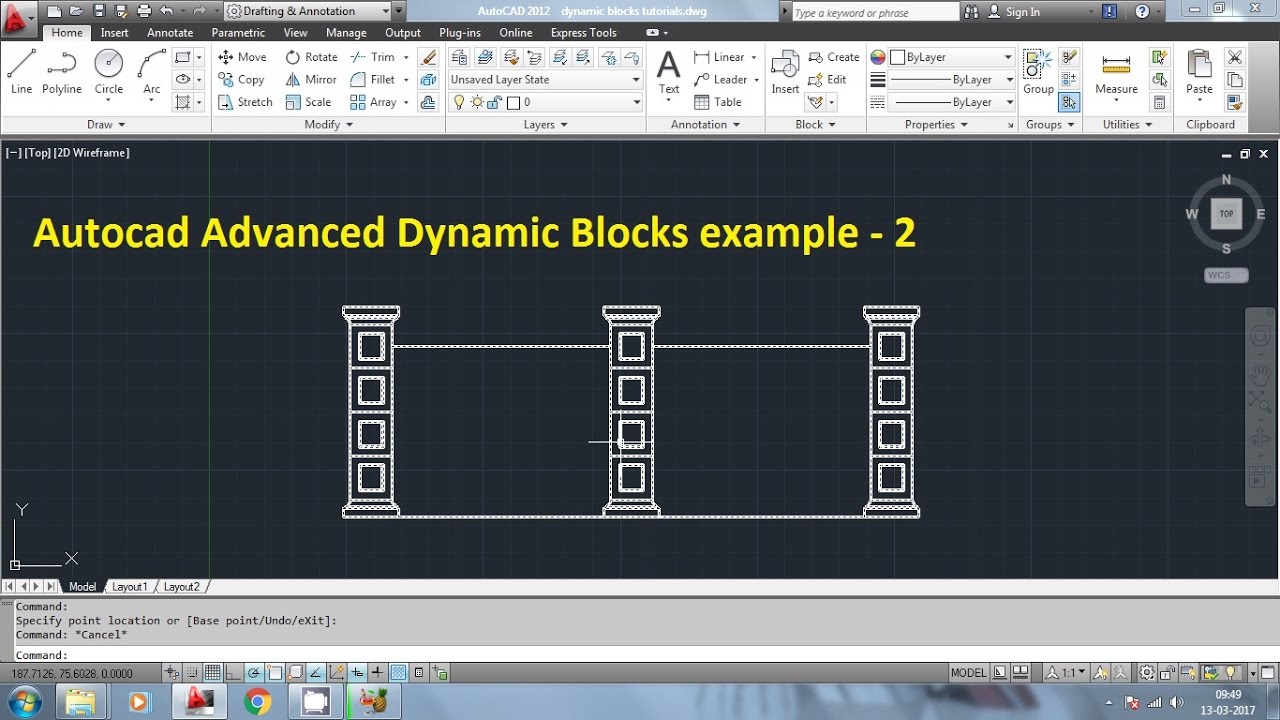Image resolution: width=1280 pixels, height=720 pixels.
Task: Toggle Object Snap in status bar
Action: [x=275, y=672]
